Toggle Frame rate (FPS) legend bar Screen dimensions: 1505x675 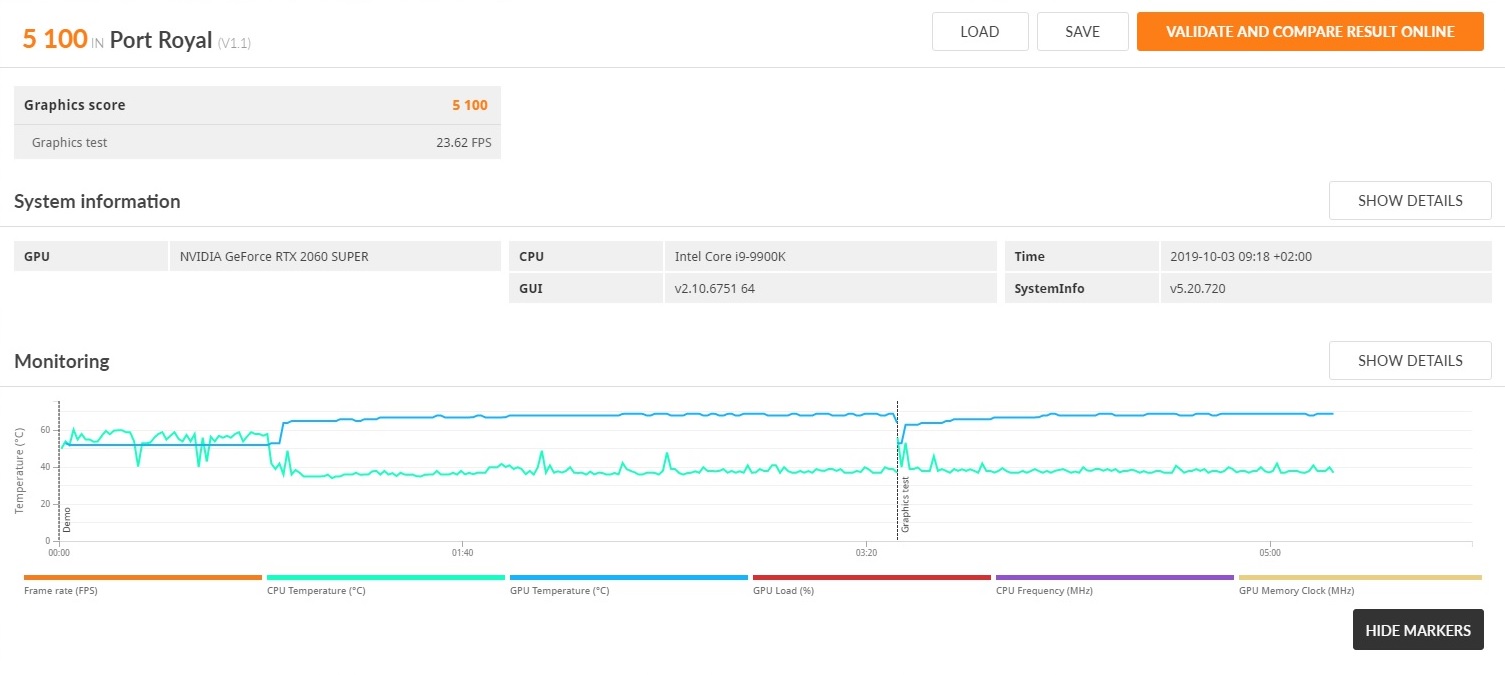[143, 577]
